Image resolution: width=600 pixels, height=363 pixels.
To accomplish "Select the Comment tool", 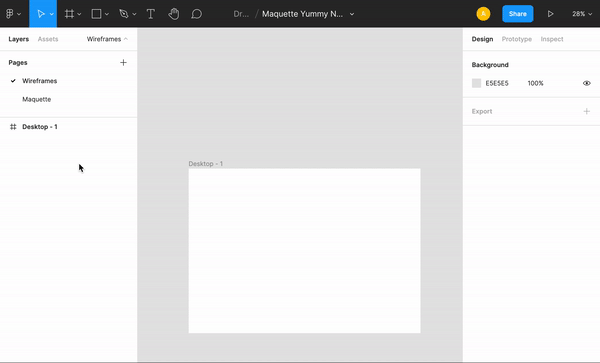I will coord(196,14).
